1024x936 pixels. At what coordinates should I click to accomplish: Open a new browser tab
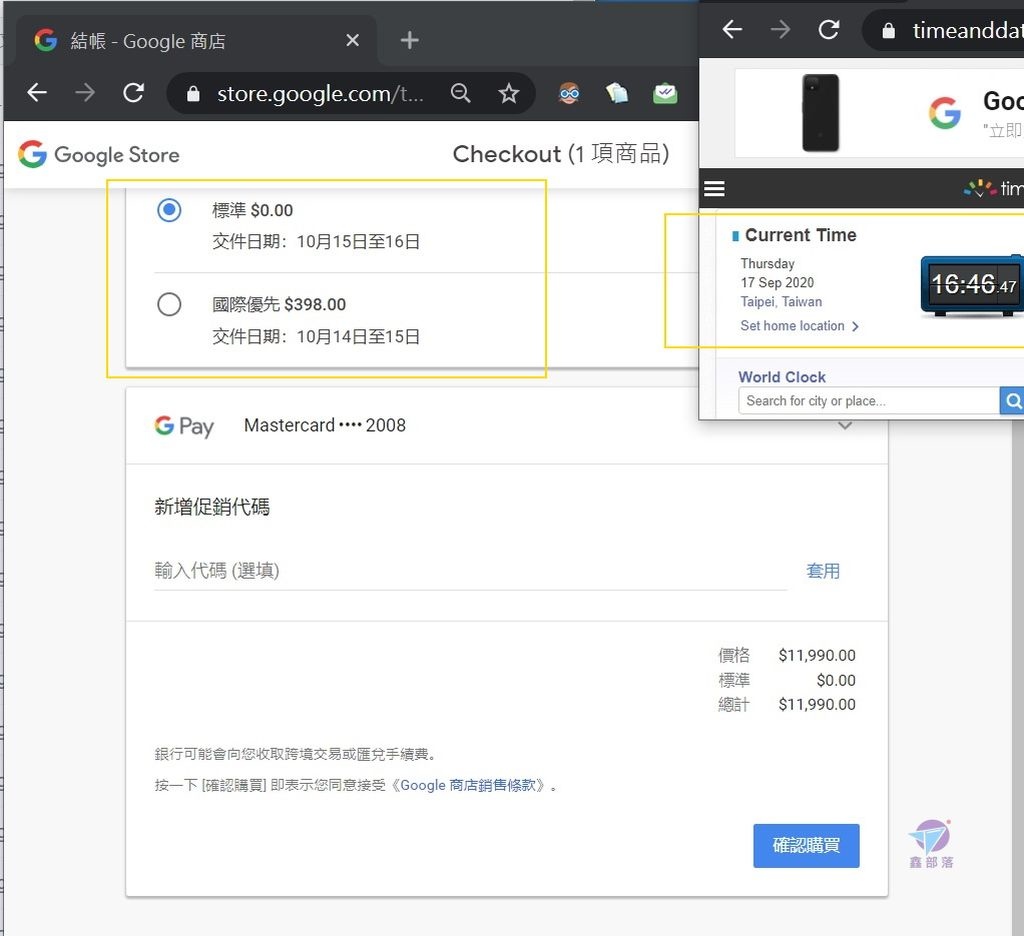(409, 40)
